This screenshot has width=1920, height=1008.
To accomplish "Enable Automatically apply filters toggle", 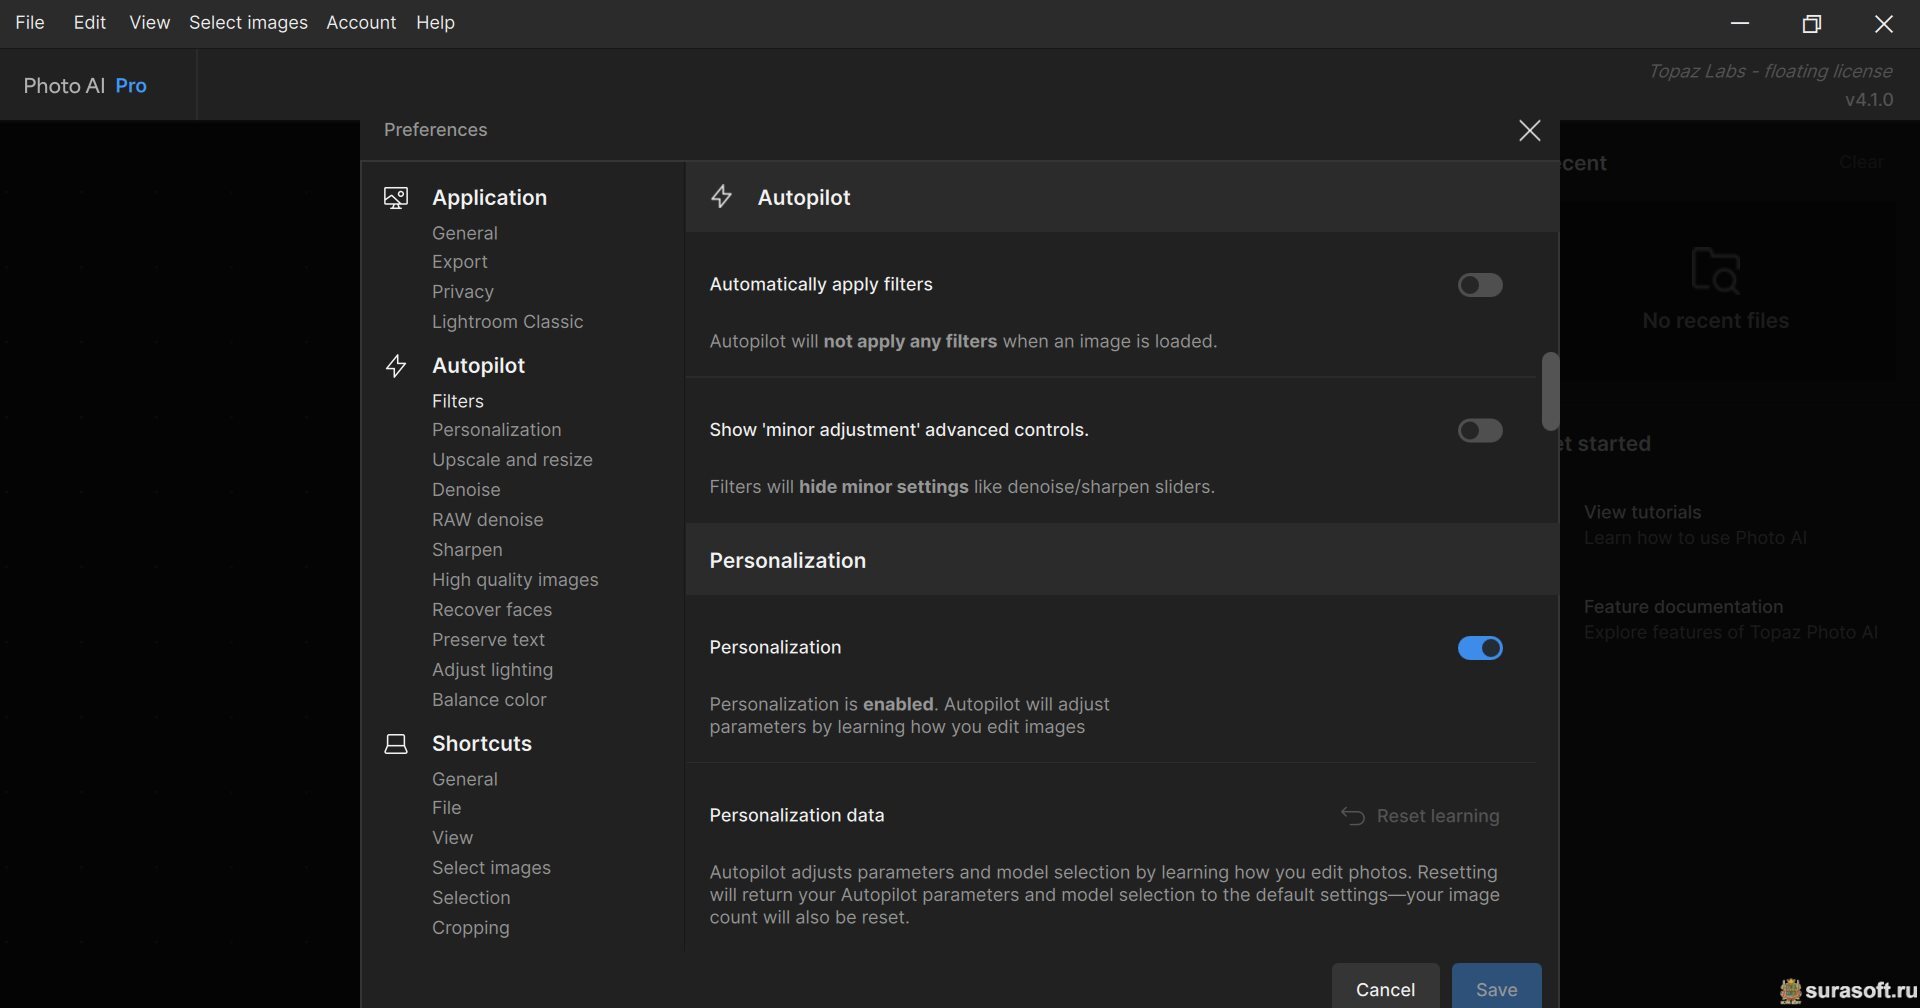I will (x=1479, y=285).
